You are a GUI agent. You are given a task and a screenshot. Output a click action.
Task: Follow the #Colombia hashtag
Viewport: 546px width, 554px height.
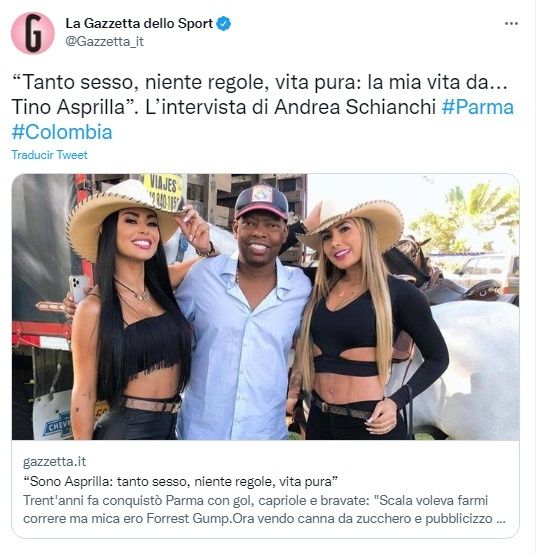click(x=62, y=132)
